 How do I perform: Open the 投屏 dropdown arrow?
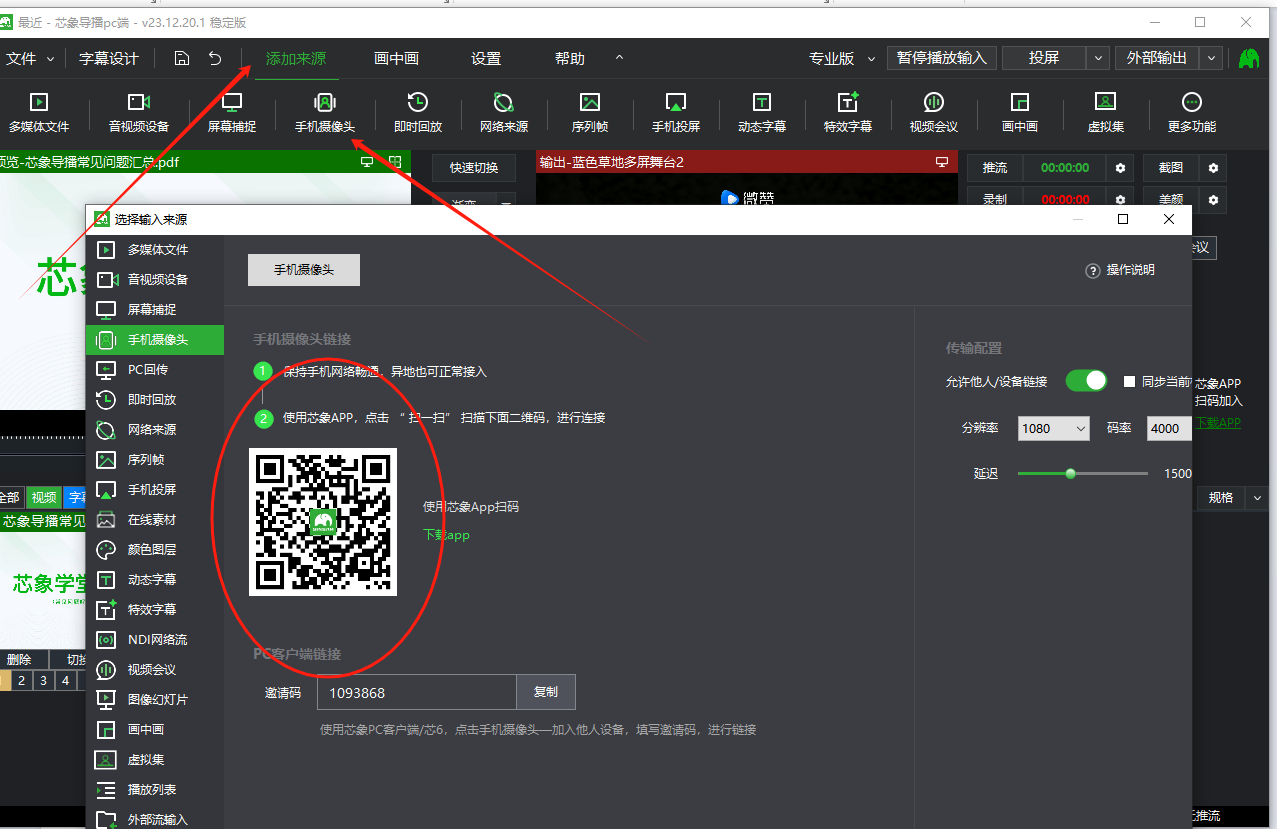point(1099,58)
